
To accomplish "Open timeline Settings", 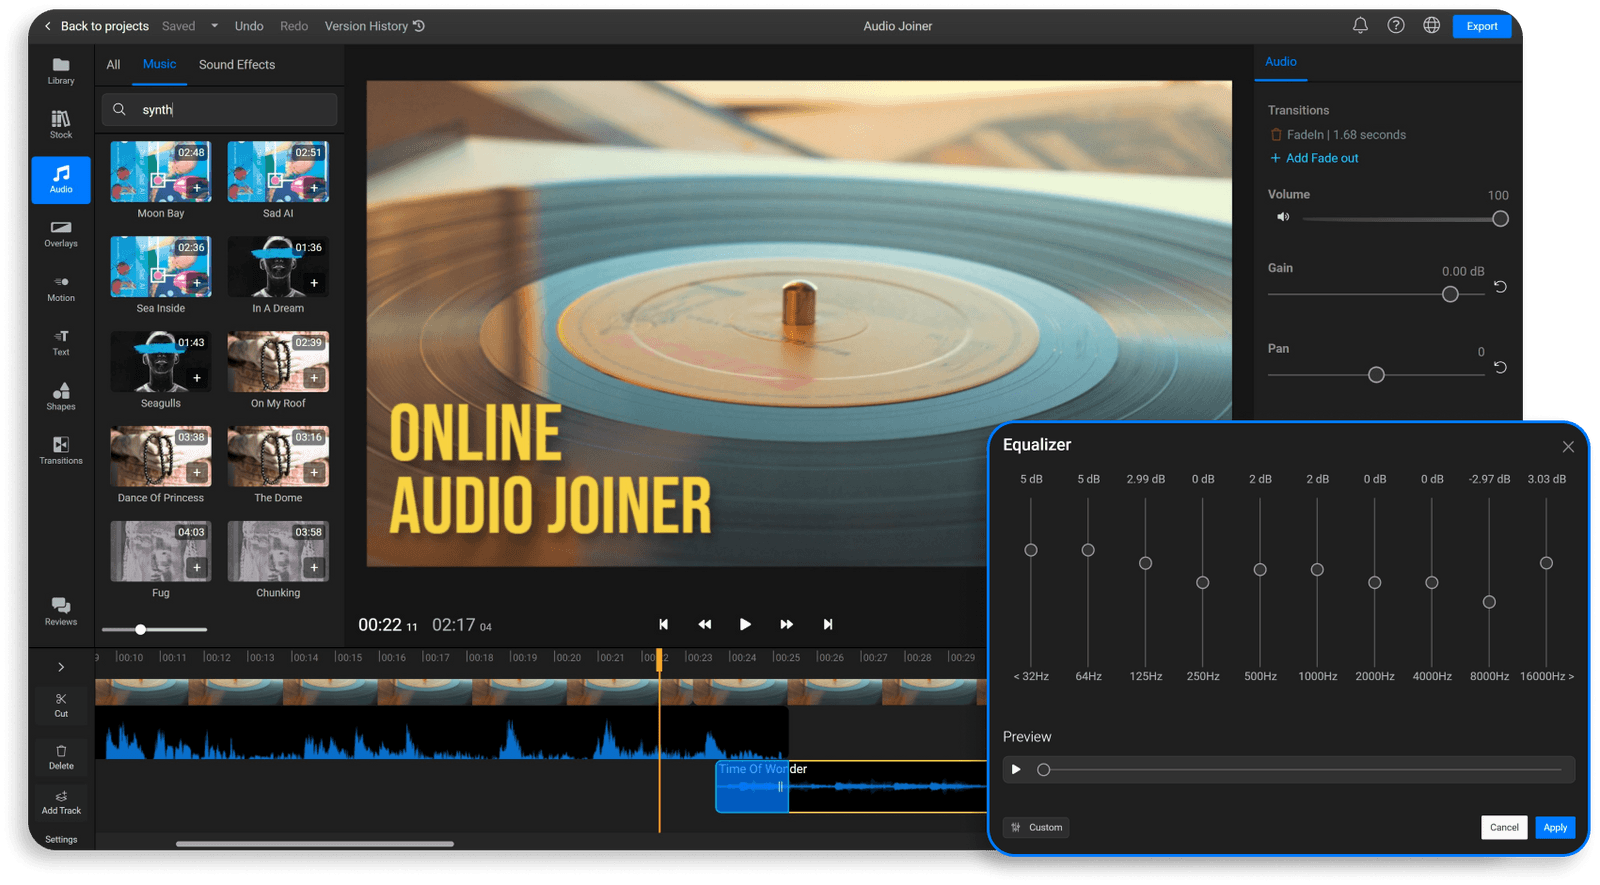I will point(61,839).
